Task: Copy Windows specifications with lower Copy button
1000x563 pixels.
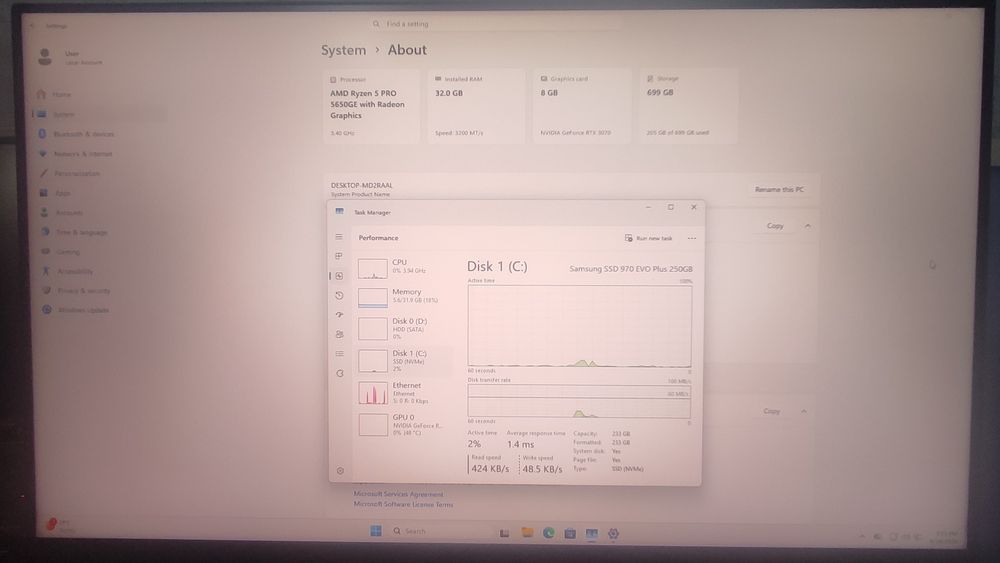Action: 772,411
